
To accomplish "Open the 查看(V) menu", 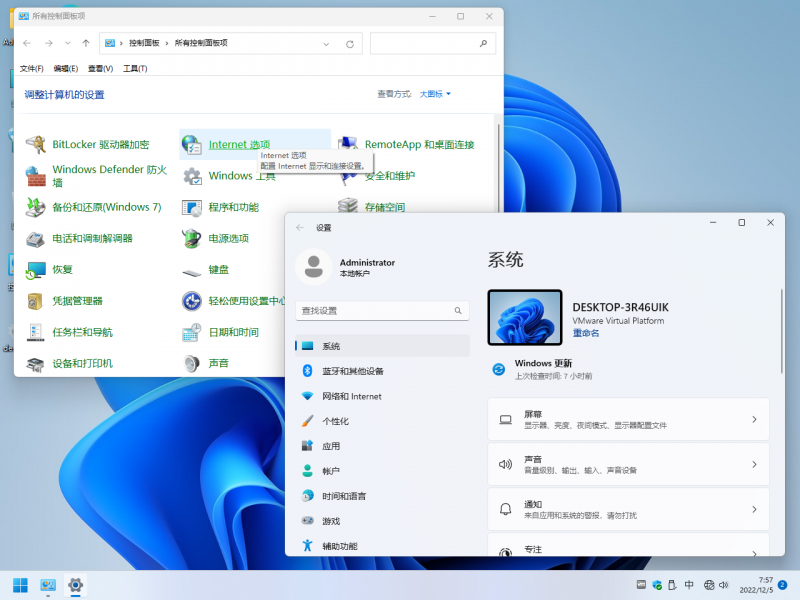I will coord(101,68).
